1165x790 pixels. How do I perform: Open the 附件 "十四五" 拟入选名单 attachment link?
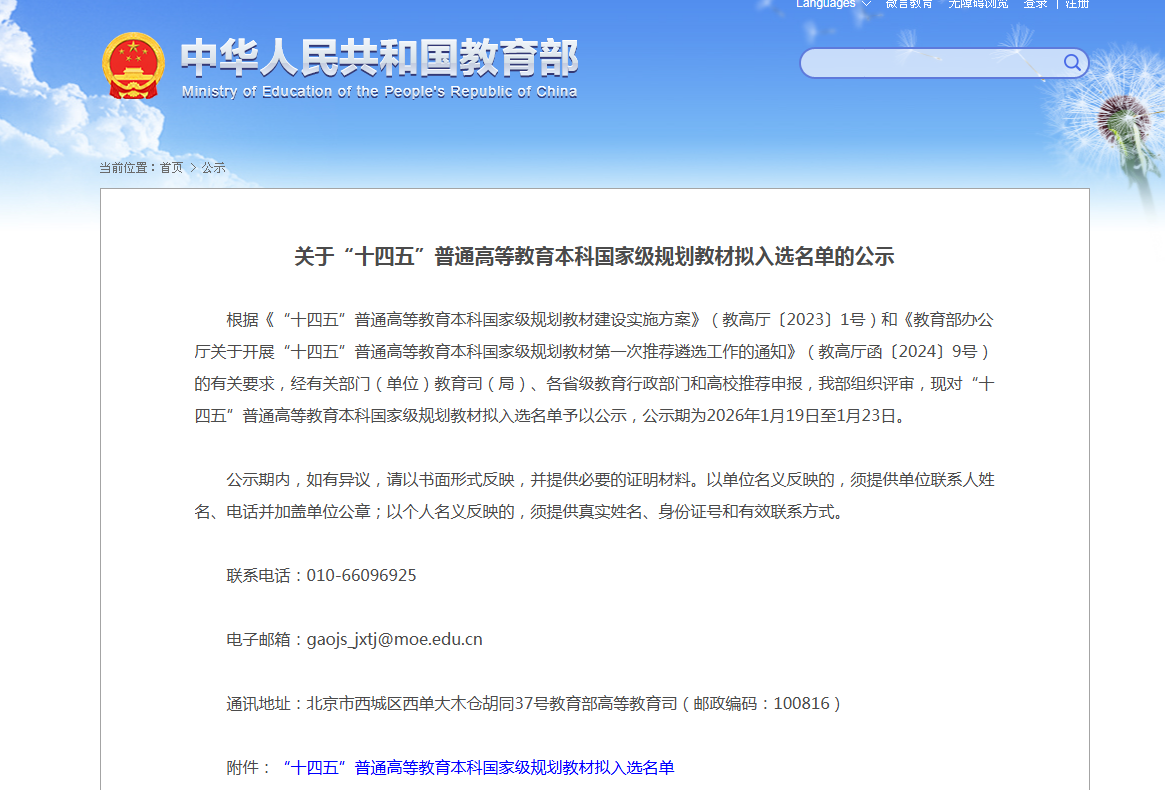pos(478,767)
